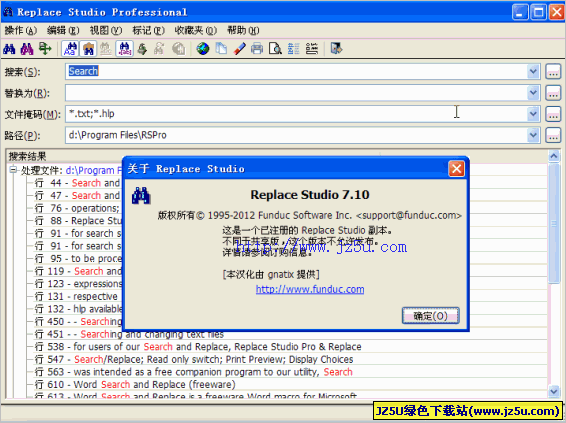
Task: Click the dark green binoculars toolbar icon
Action: [x=142, y=48]
